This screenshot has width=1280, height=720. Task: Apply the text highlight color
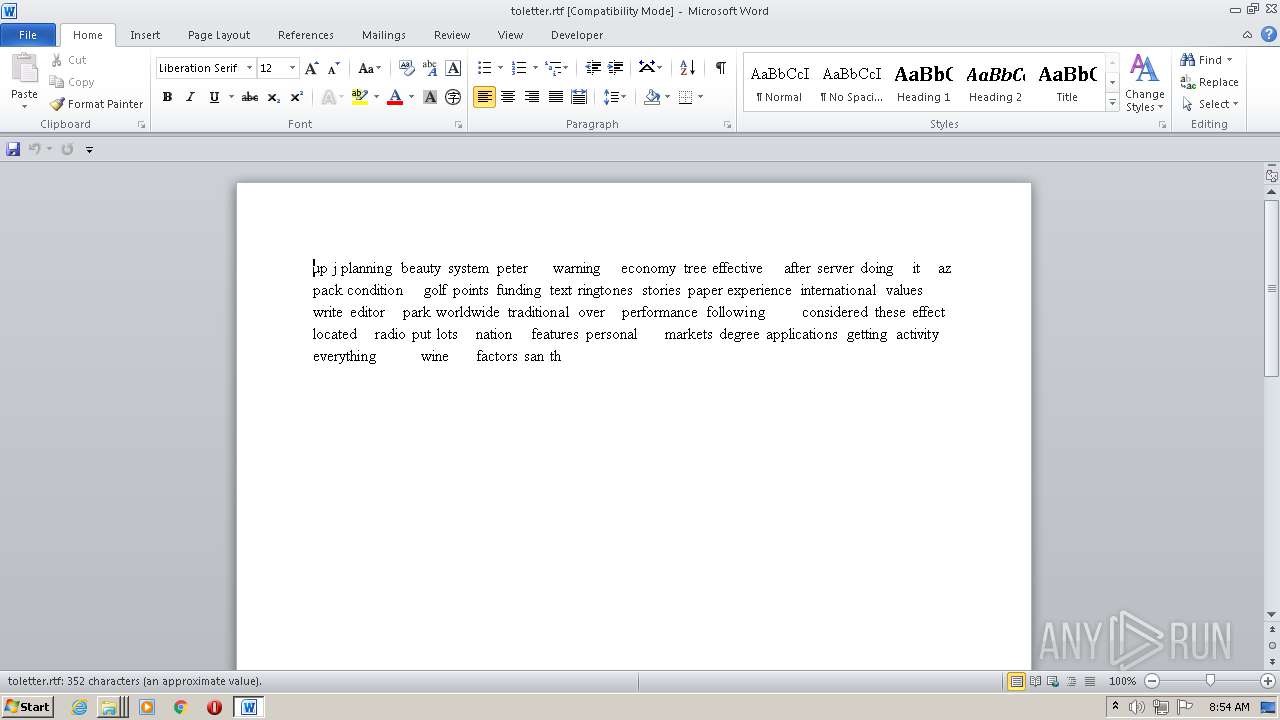[360, 97]
